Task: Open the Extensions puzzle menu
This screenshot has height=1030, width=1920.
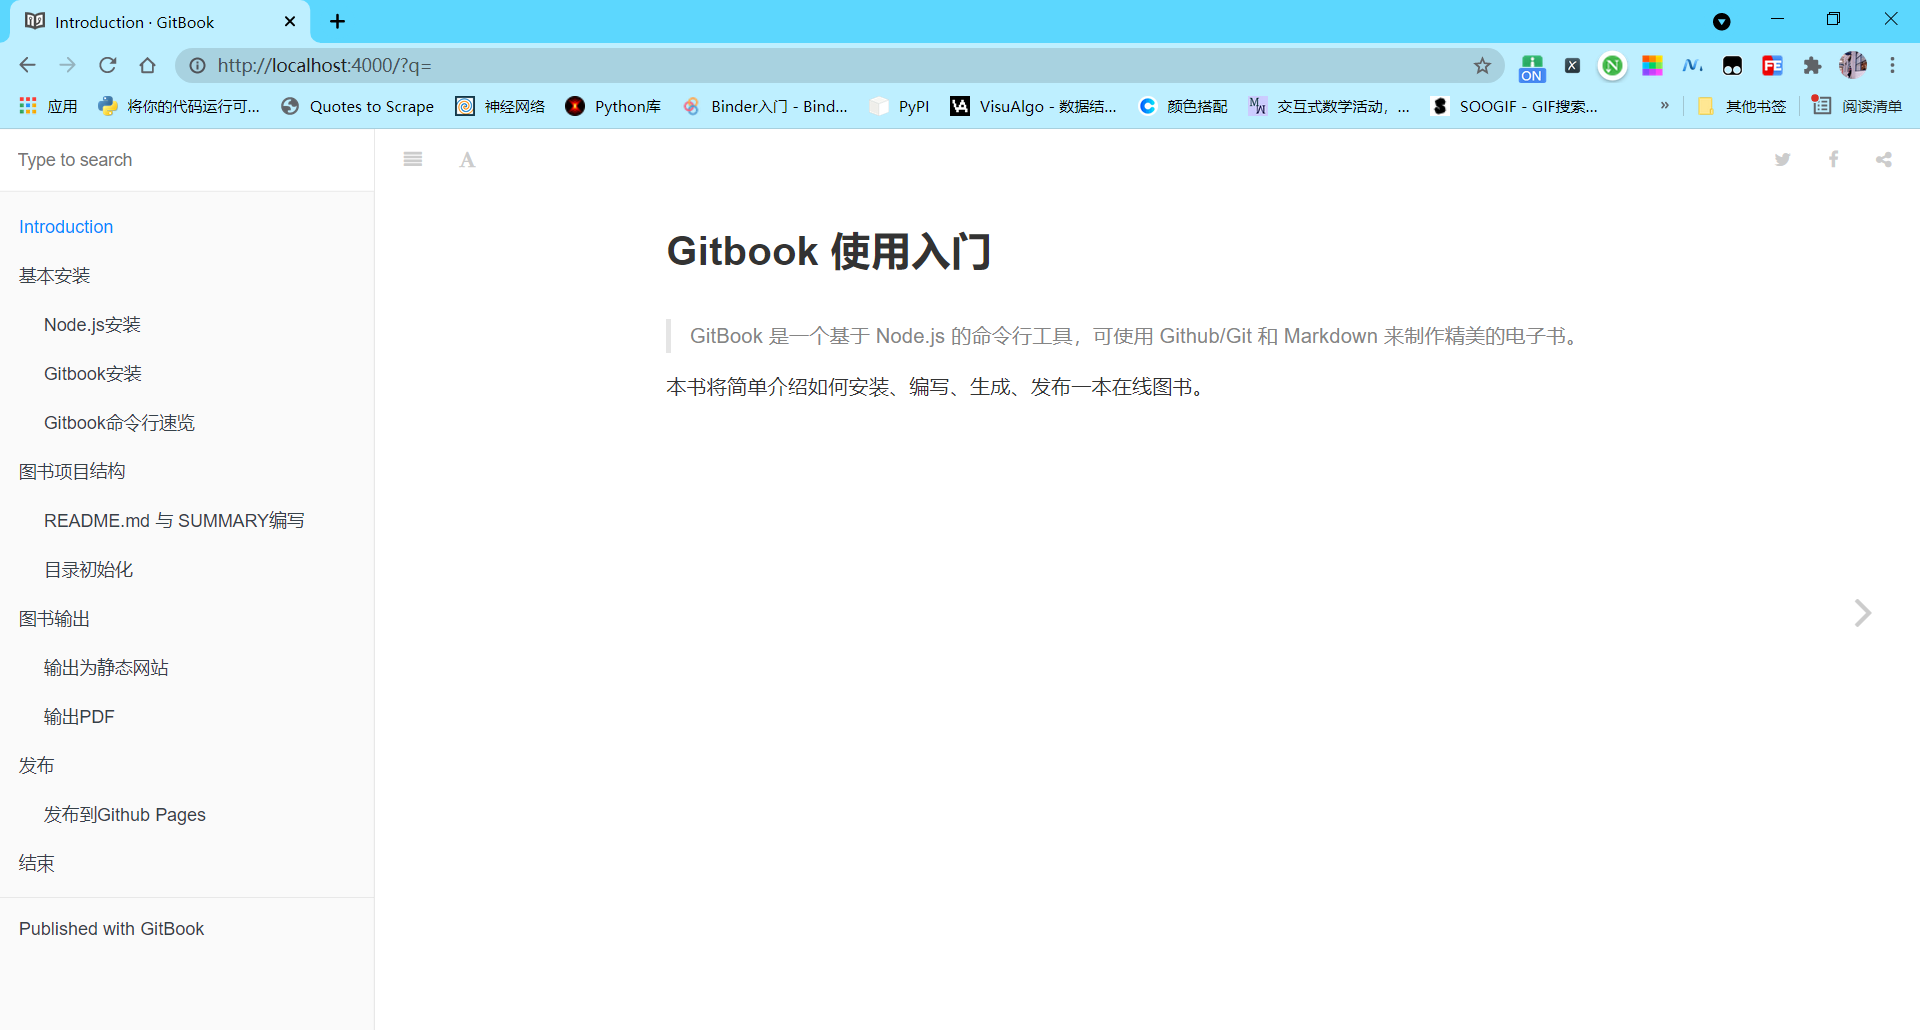Action: (x=1812, y=66)
